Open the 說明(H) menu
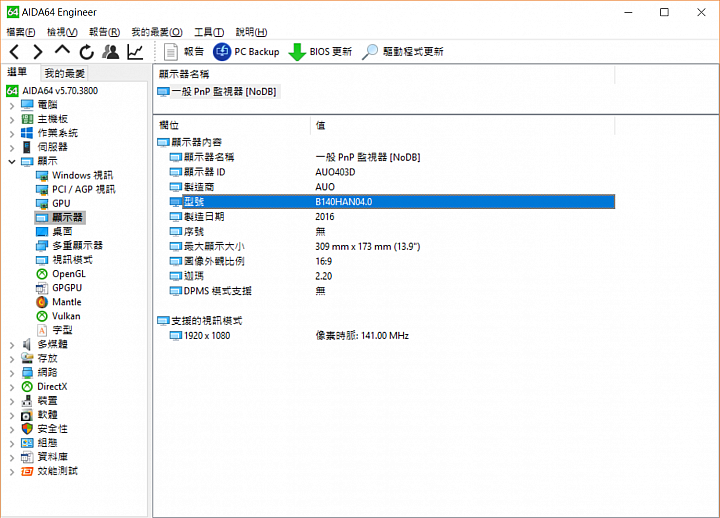The width and height of the screenshot is (720, 518). (x=251, y=32)
